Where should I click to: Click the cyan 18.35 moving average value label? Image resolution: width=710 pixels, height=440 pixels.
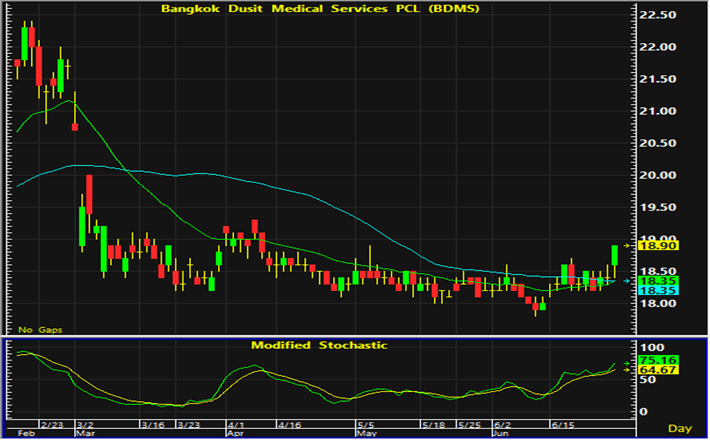658,291
